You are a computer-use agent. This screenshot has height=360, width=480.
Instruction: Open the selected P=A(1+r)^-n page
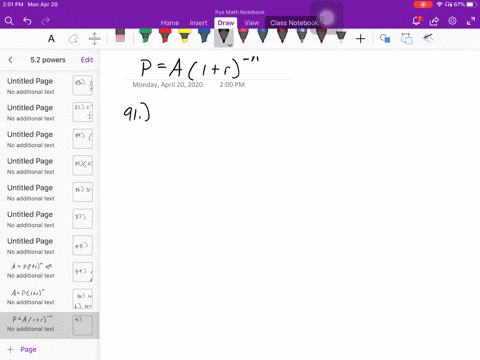click(x=50, y=325)
